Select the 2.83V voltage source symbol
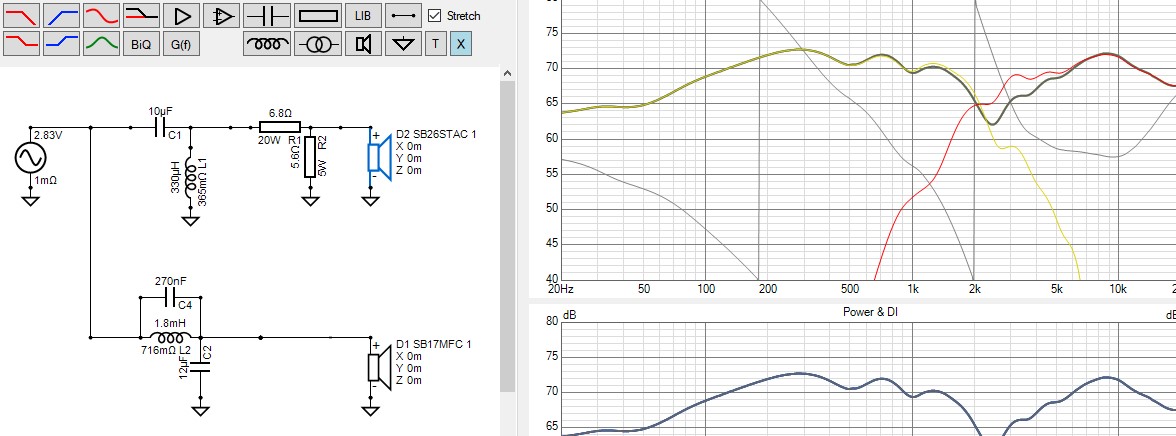This screenshot has height=436, width=1176. (31, 158)
